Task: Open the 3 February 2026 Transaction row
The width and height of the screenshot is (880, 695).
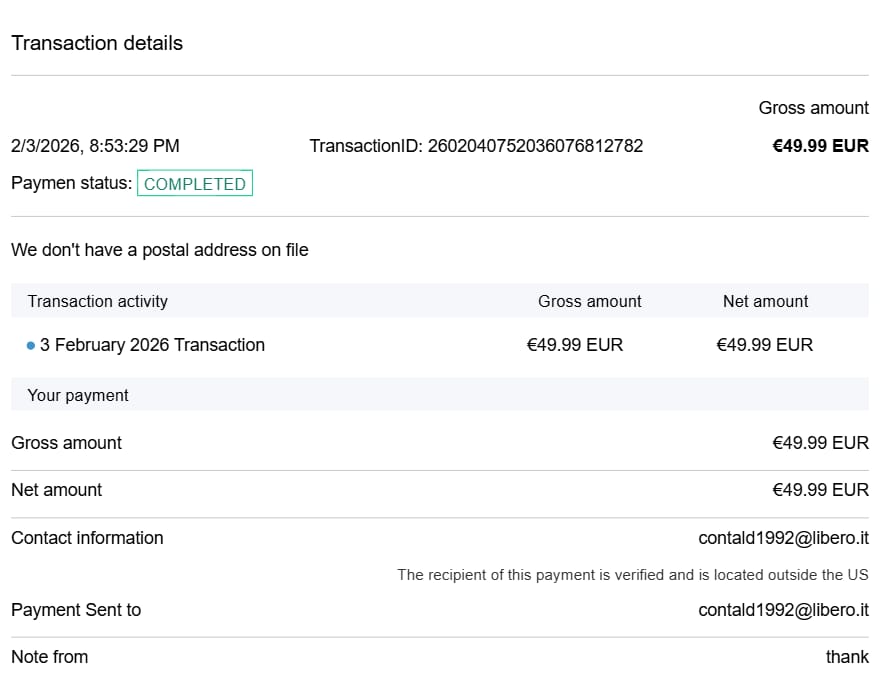Action: pos(152,345)
